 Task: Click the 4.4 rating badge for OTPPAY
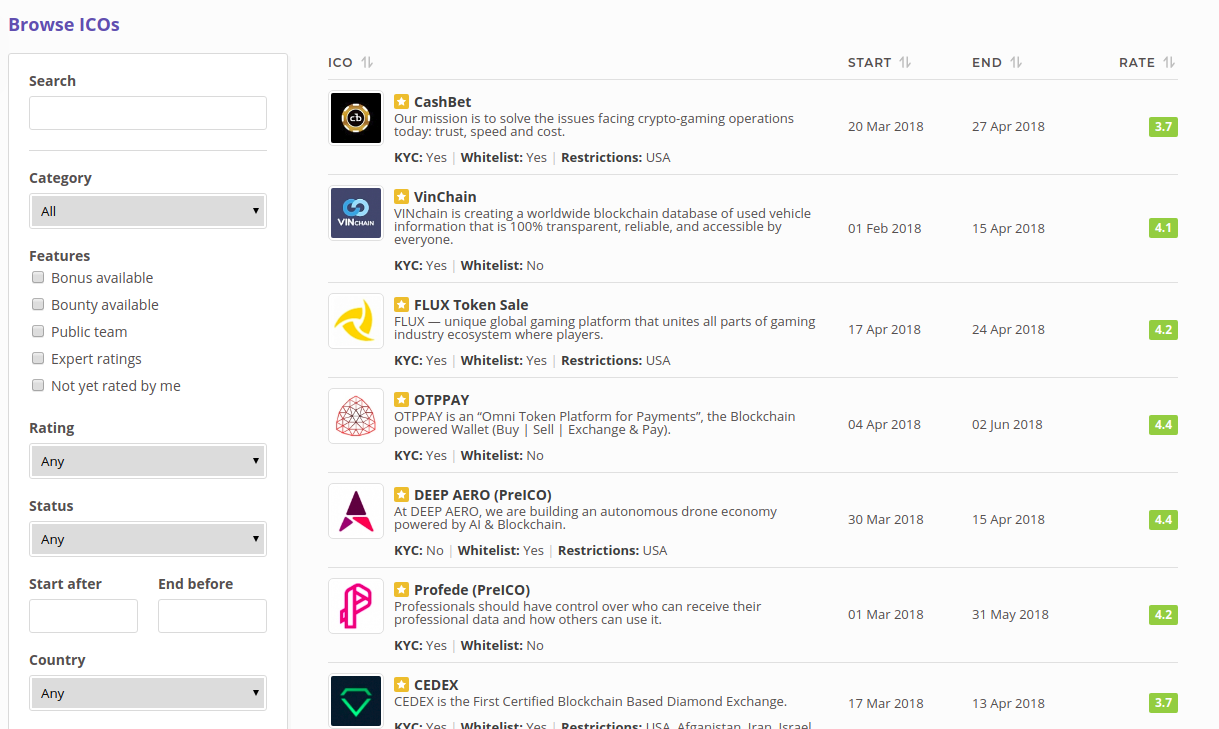(x=1163, y=425)
